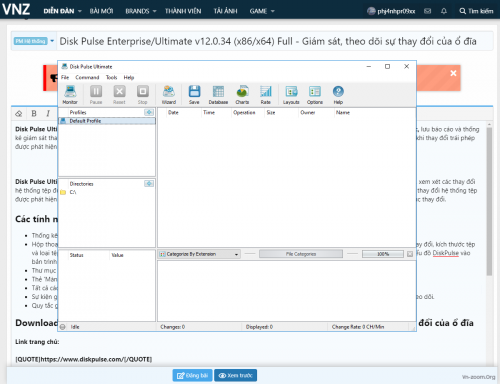The width and height of the screenshot is (500, 384).
Task: Click the Reset toolbar icon
Action: tap(119, 95)
